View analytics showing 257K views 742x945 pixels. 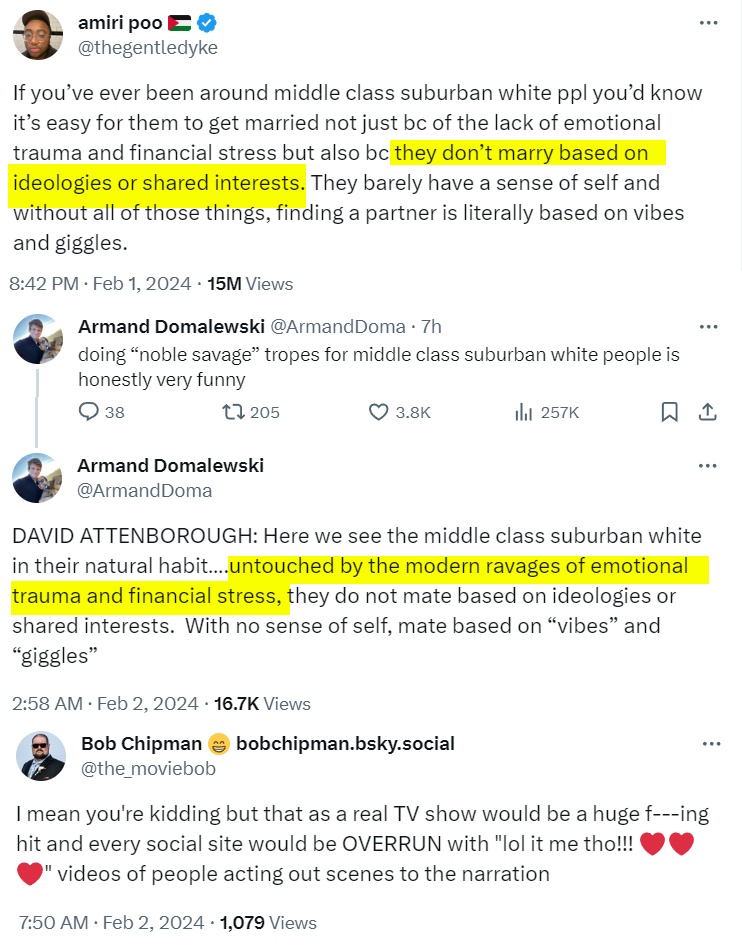[x=523, y=412]
